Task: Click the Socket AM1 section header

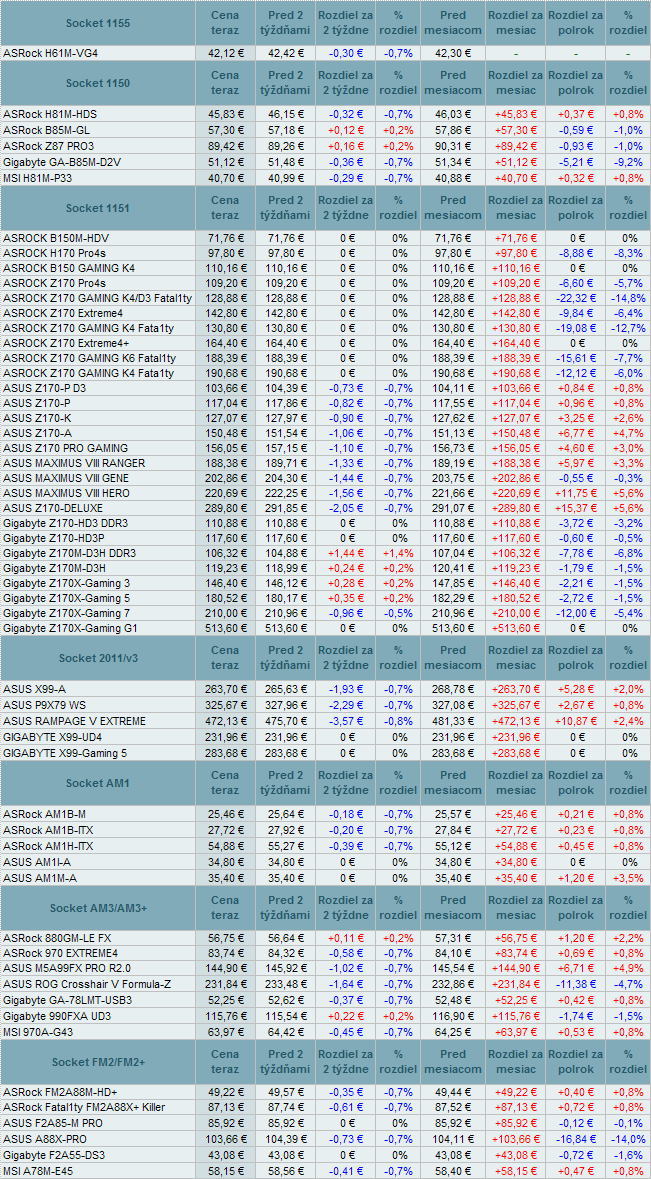Action: [98, 783]
